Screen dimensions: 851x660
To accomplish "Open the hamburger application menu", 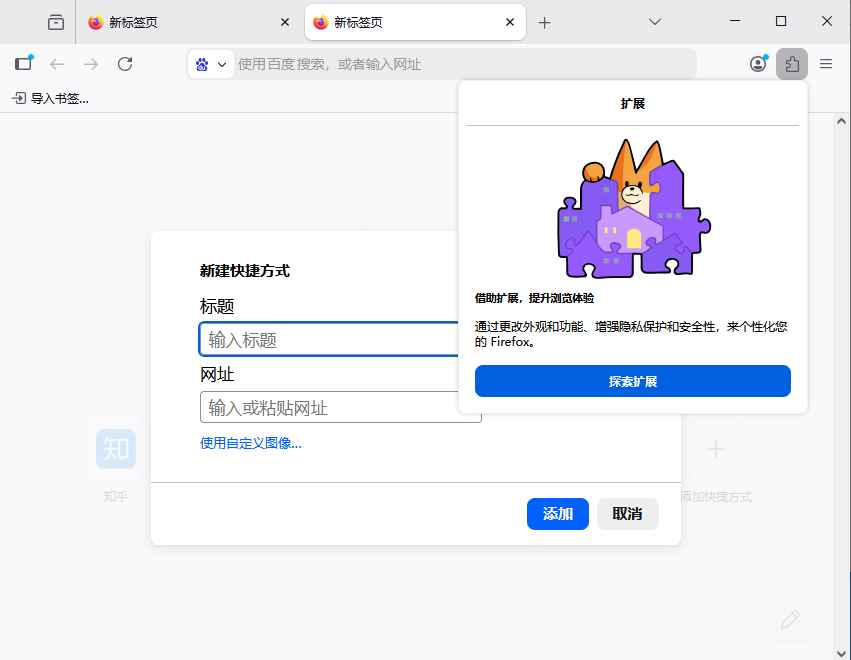I will (x=826, y=64).
